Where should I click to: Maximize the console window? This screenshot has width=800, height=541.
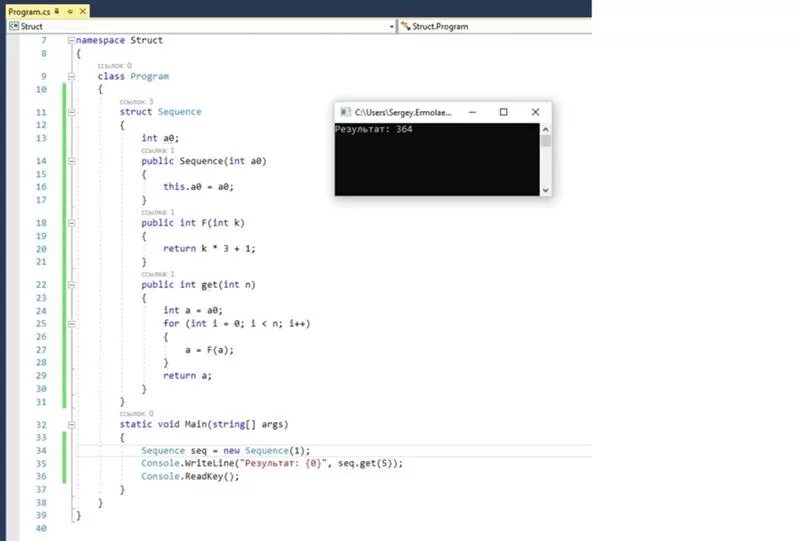coord(504,112)
